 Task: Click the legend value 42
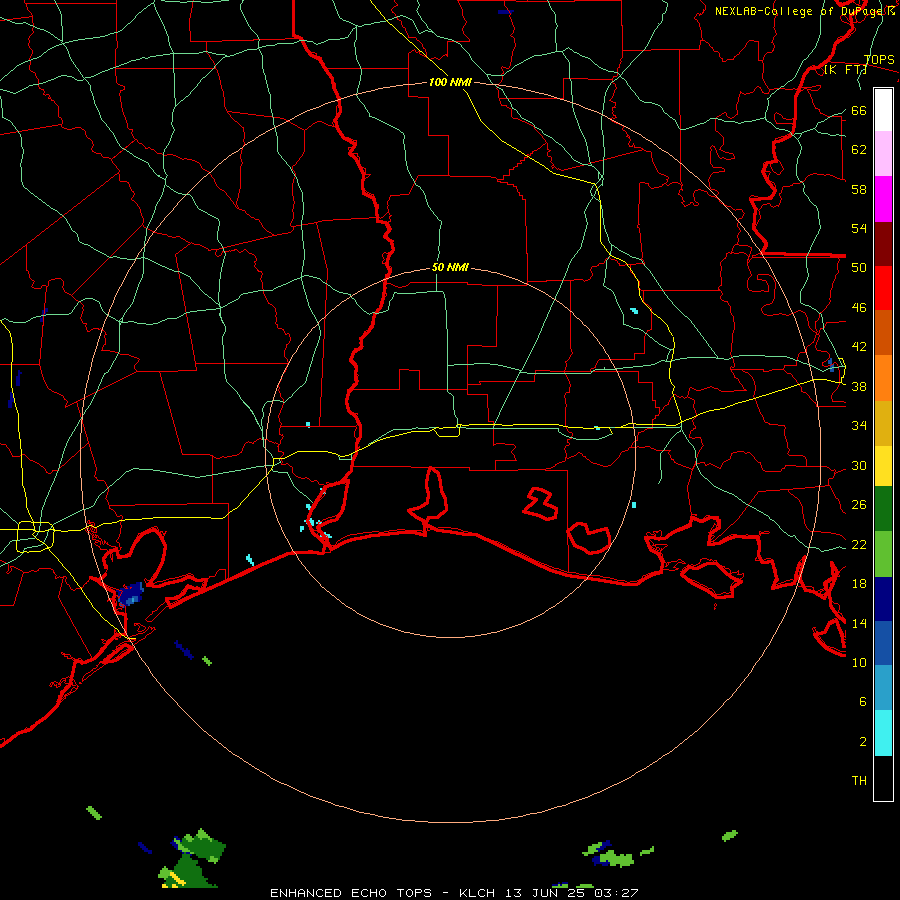859,346
